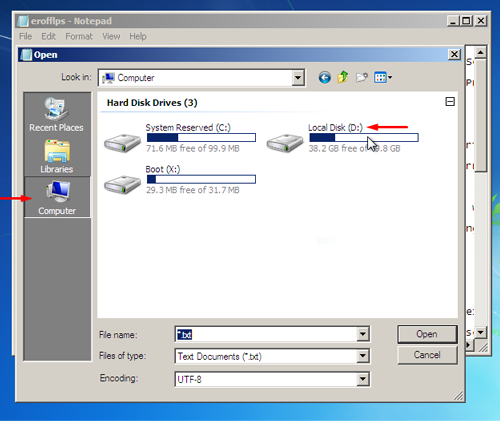
Task: Click the System Reserved (C:) label
Action: click(x=188, y=128)
